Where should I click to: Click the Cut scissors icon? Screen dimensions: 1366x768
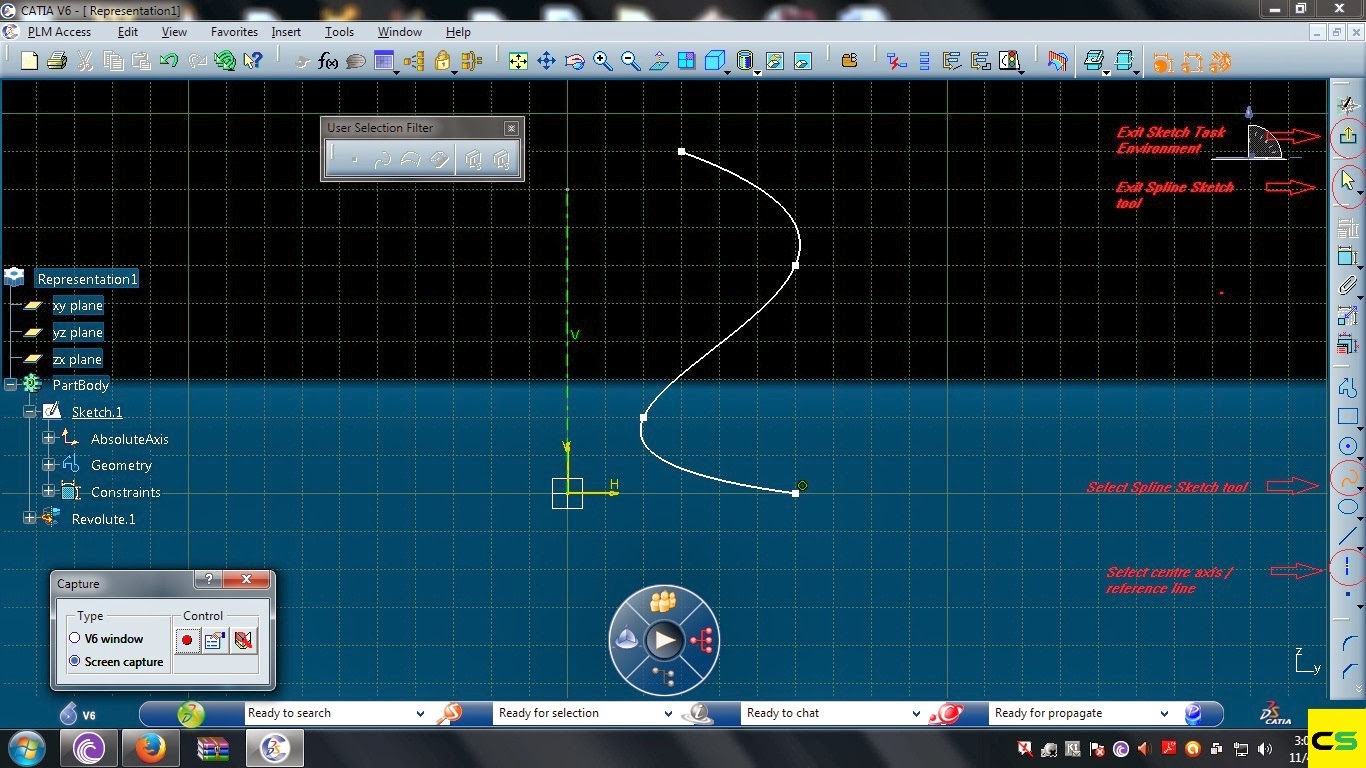85,62
